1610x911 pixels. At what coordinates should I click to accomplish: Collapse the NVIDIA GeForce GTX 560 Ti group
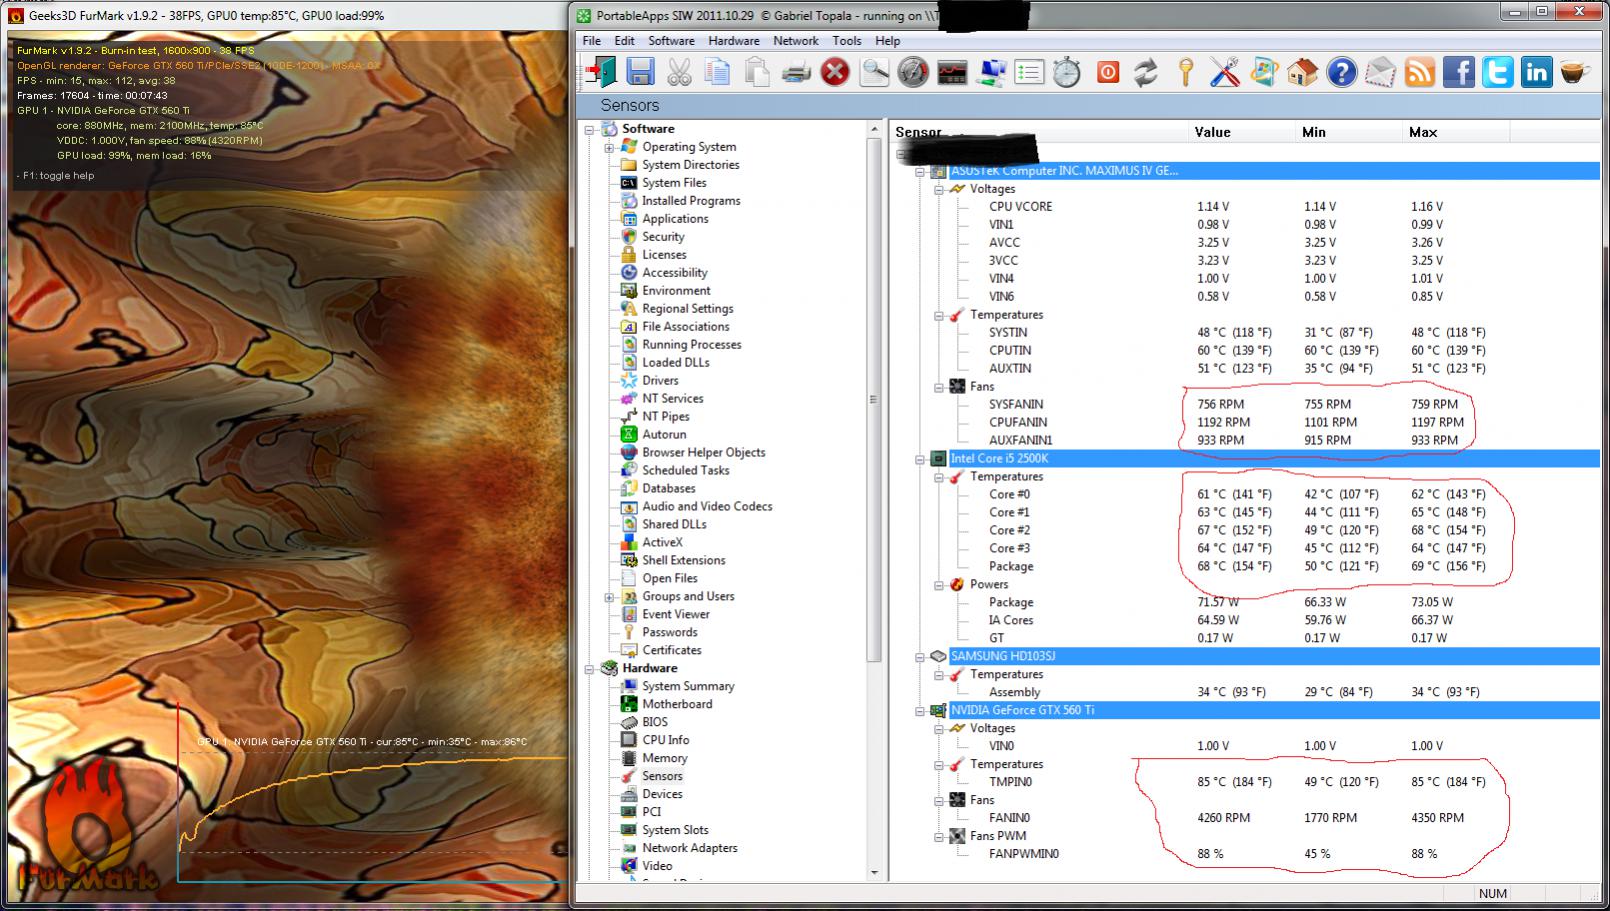pos(920,711)
